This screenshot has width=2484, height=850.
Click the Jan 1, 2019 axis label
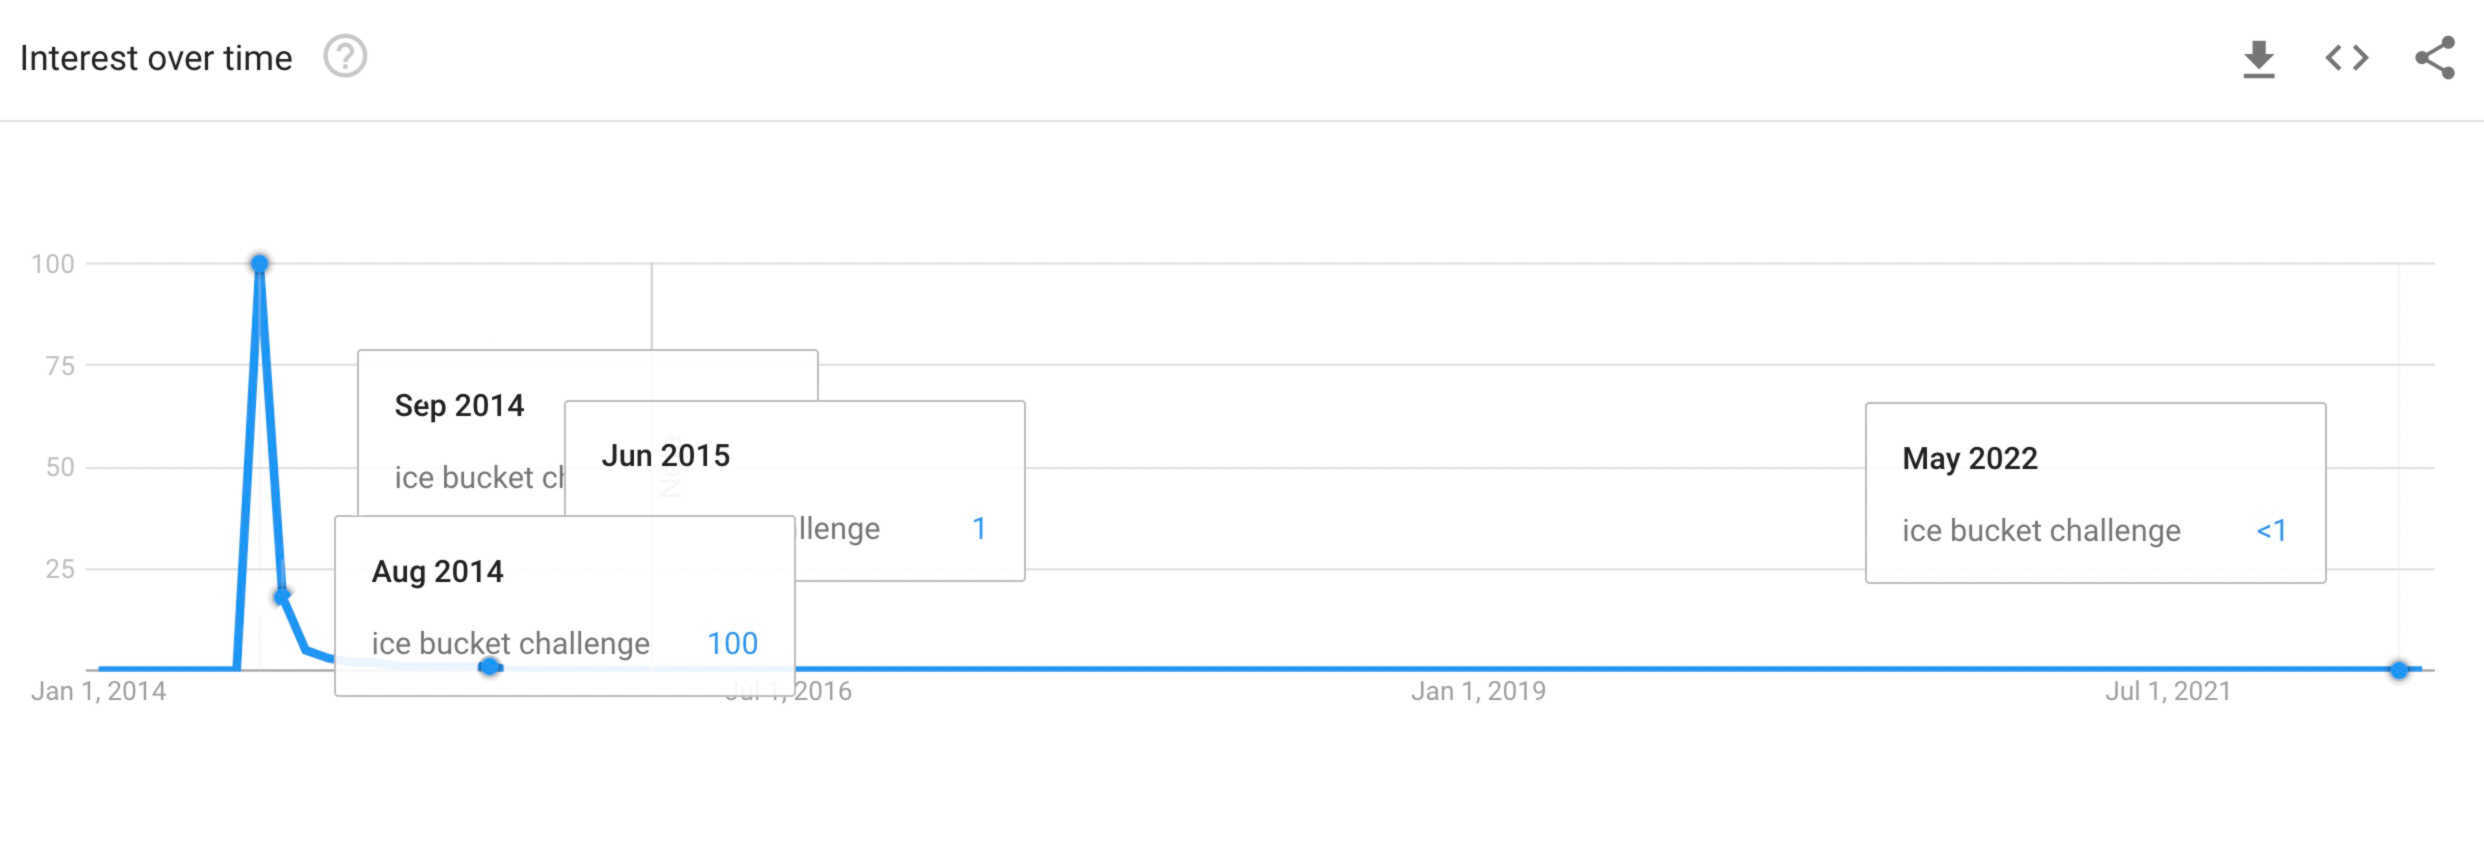1481,689
